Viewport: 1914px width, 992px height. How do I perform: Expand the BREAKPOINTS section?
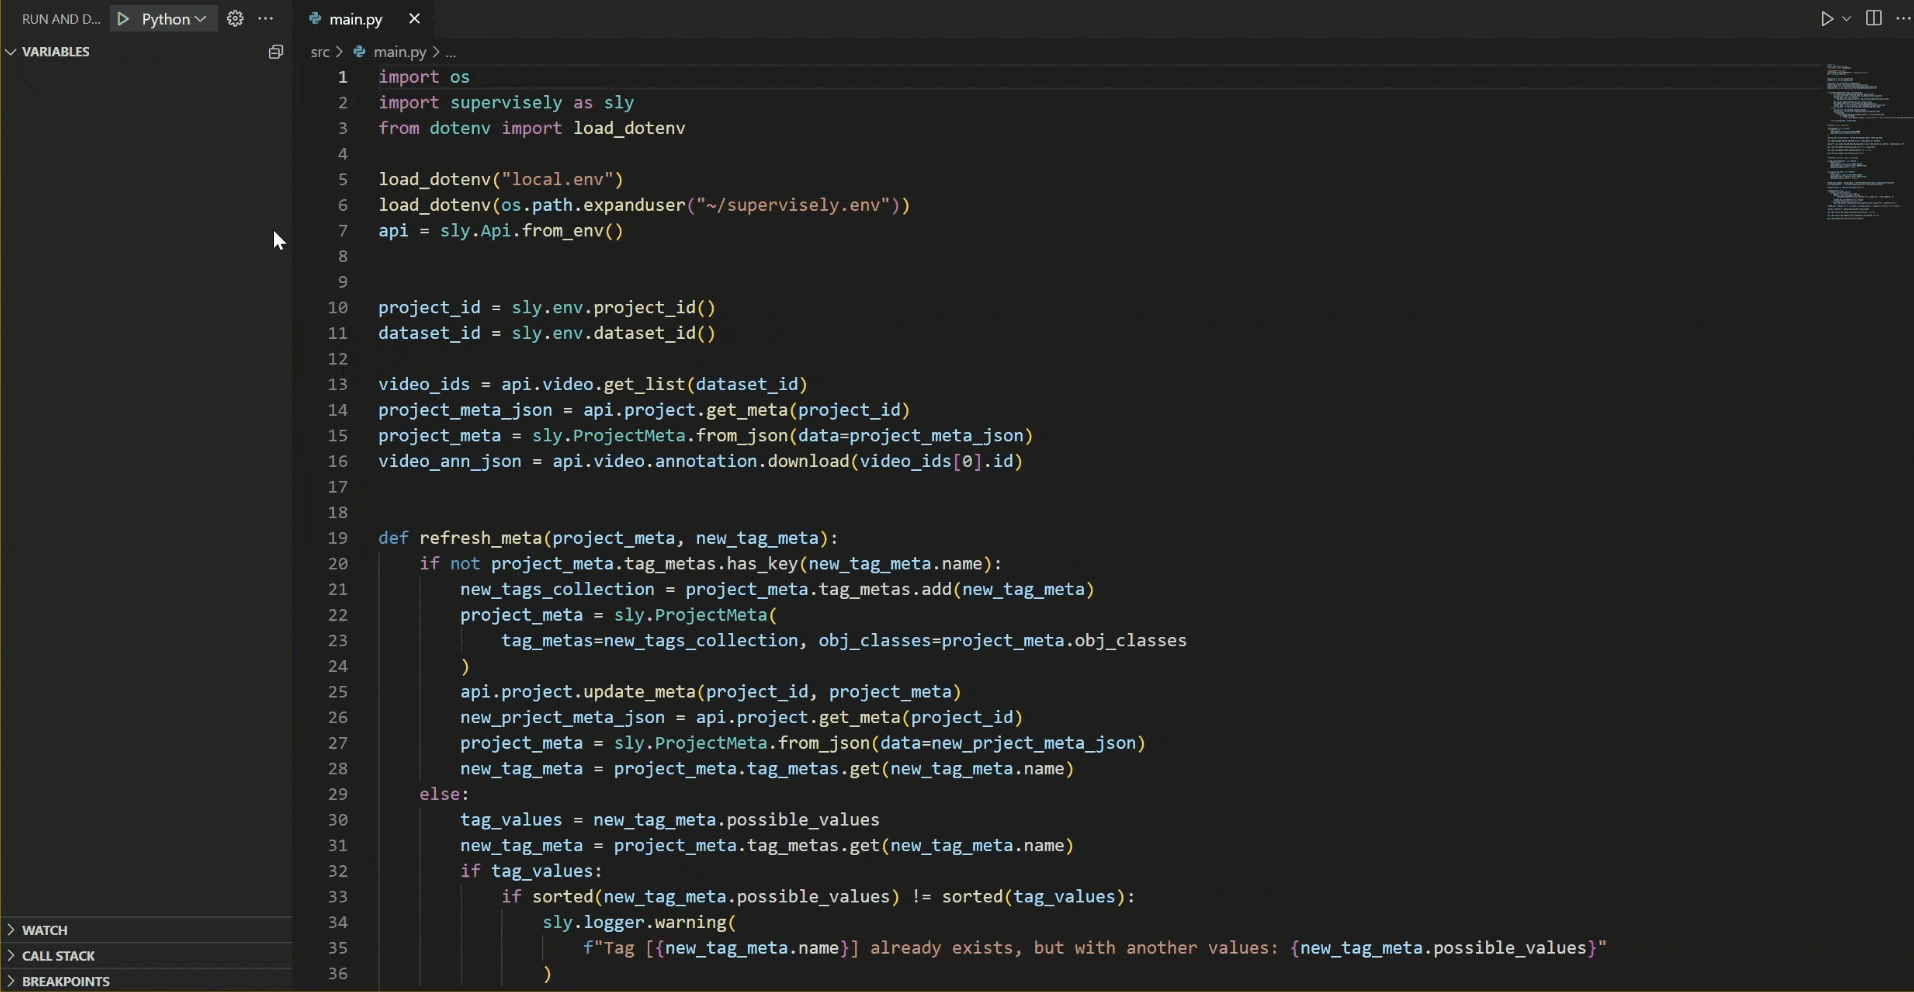click(x=65, y=982)
